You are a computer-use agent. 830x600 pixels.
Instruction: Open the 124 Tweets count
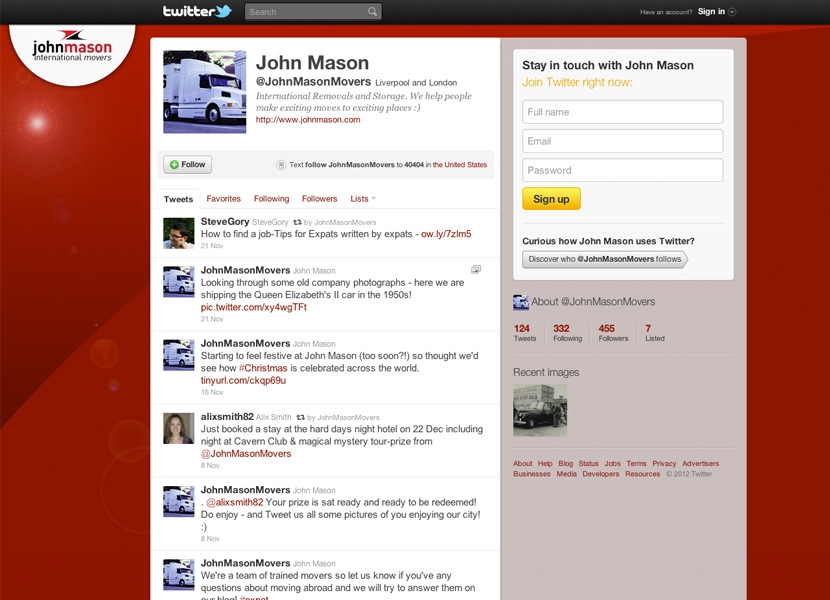pyautogui.click(x=525, y=333)
